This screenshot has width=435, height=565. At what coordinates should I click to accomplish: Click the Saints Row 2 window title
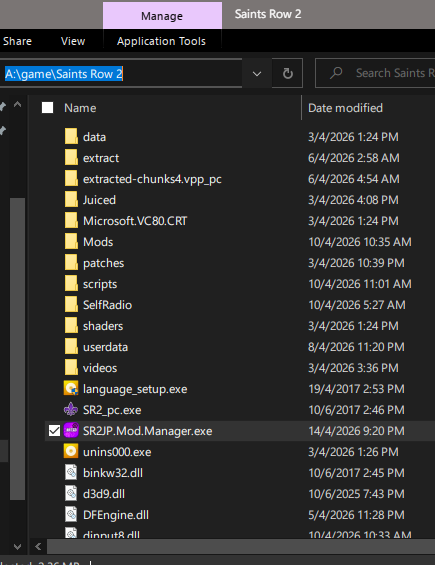268,14
